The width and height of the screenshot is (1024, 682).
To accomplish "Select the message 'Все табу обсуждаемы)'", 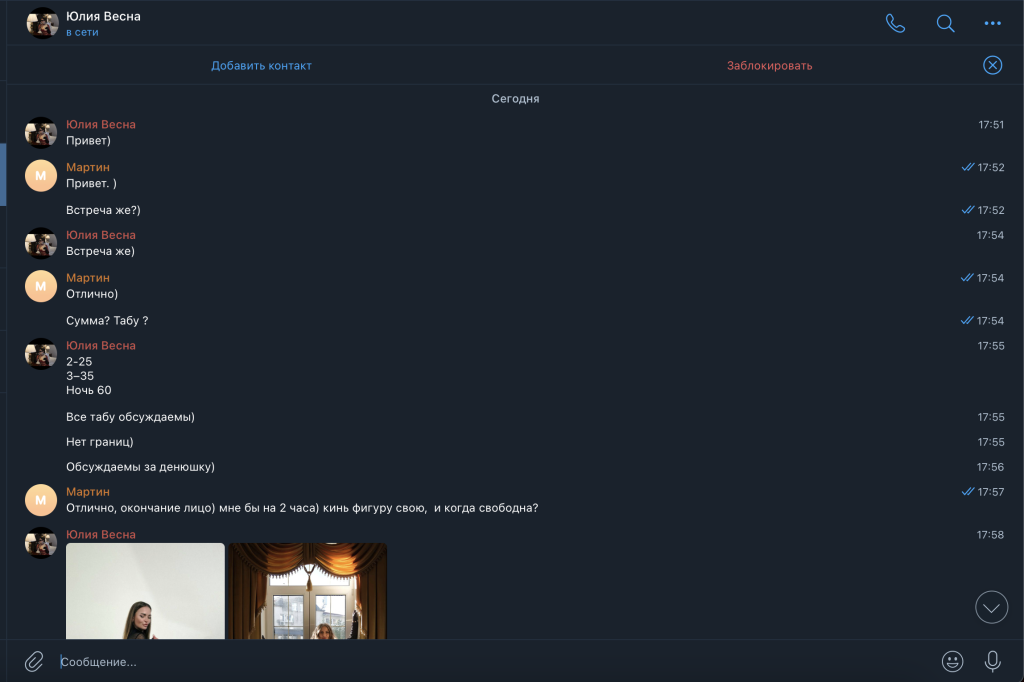I will [130, 417].
